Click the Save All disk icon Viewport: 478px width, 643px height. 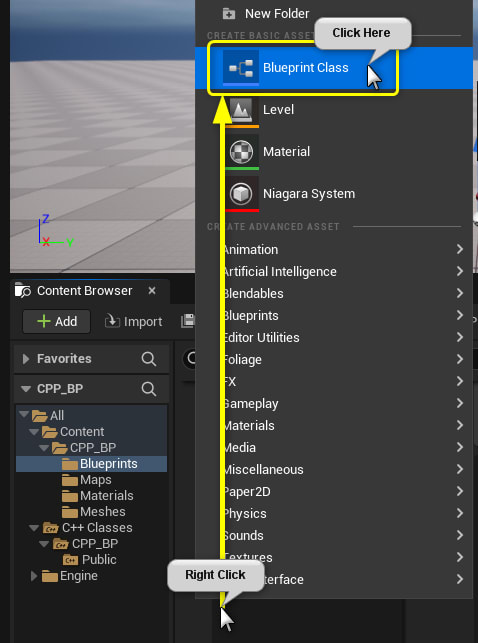(188, 321)
